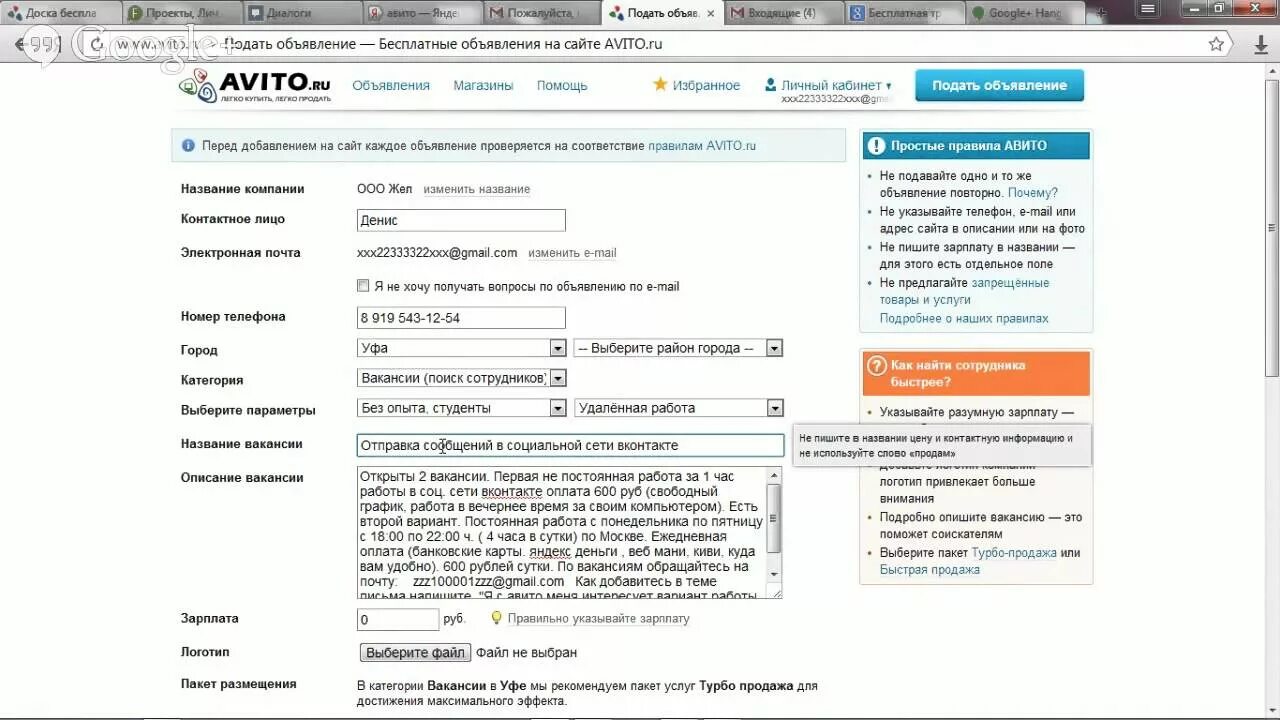Open Избранное in site header
This screenshot has width=1280, height=720.
(706, 86)
